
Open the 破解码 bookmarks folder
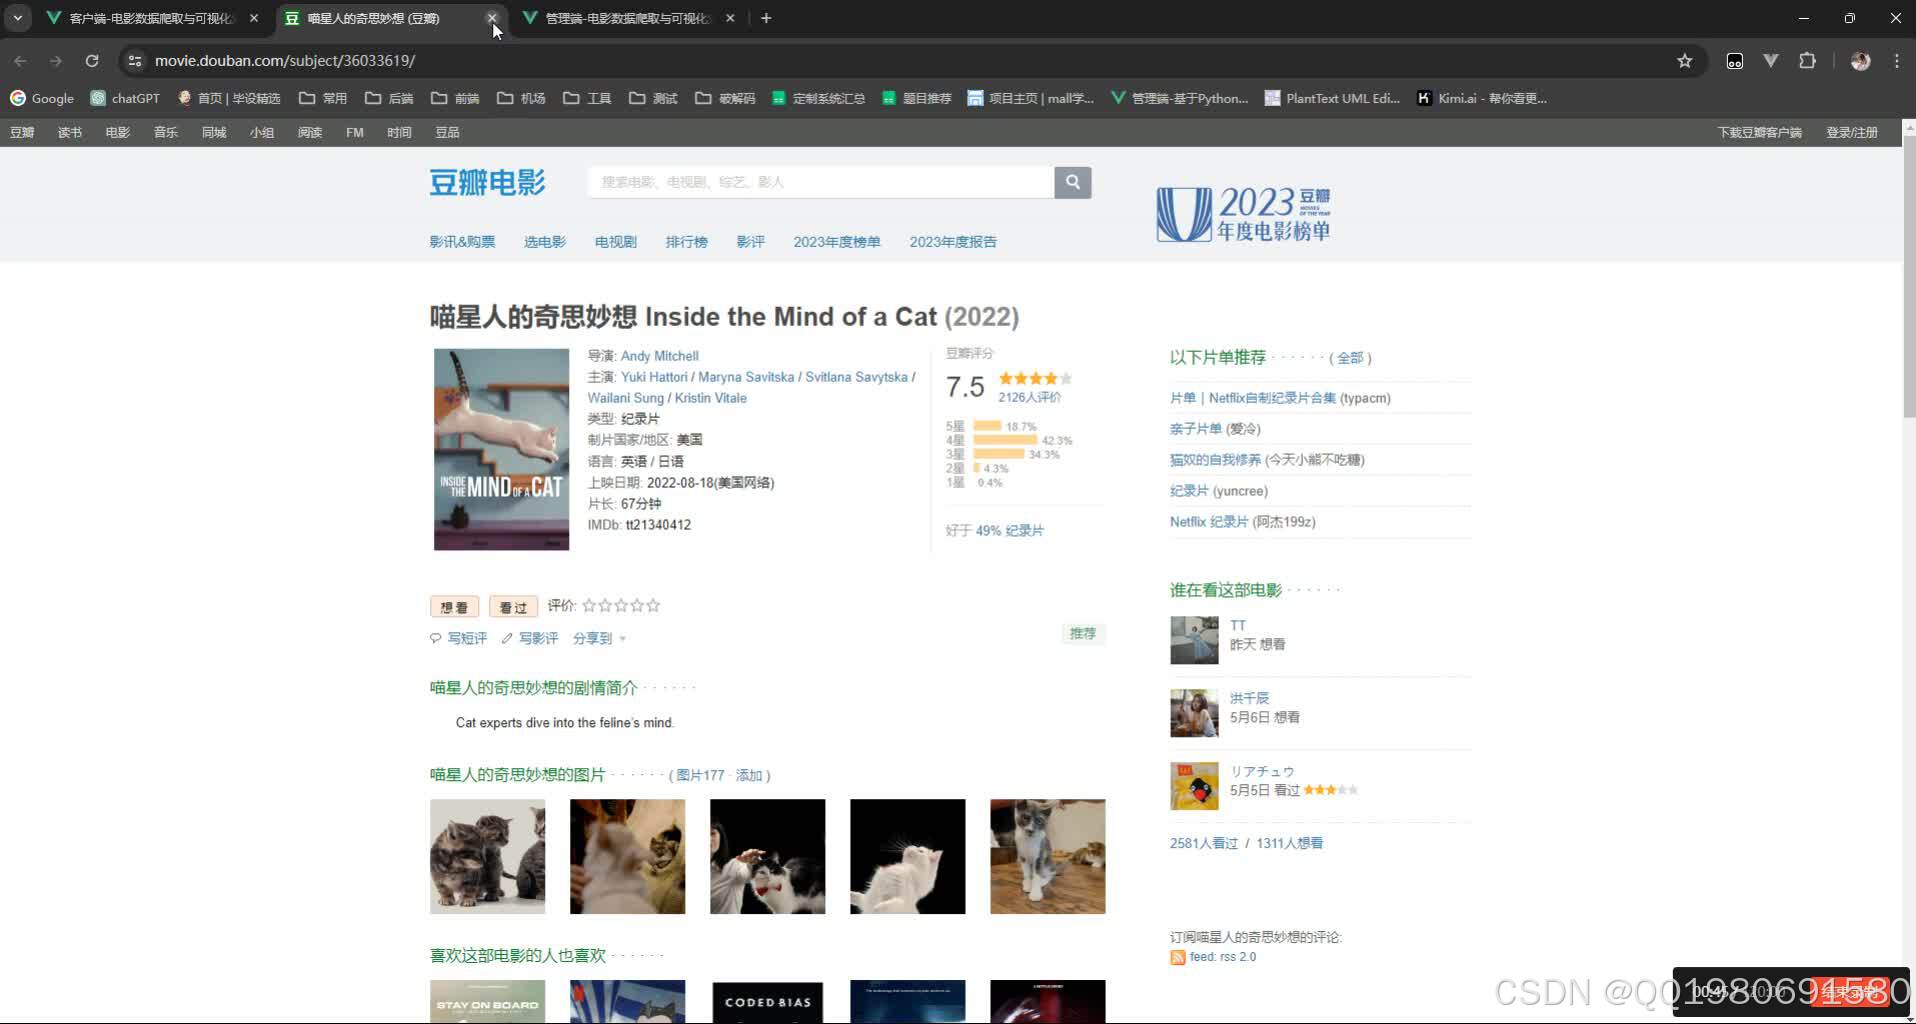pyautogui.click(x=725, y=98)
